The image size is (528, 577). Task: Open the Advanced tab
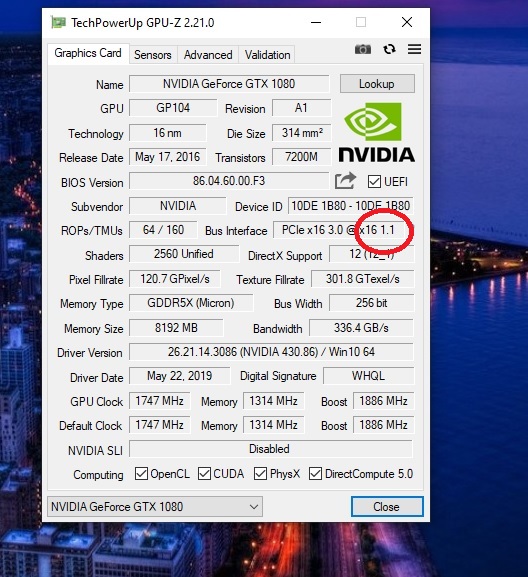pos(208,55)
